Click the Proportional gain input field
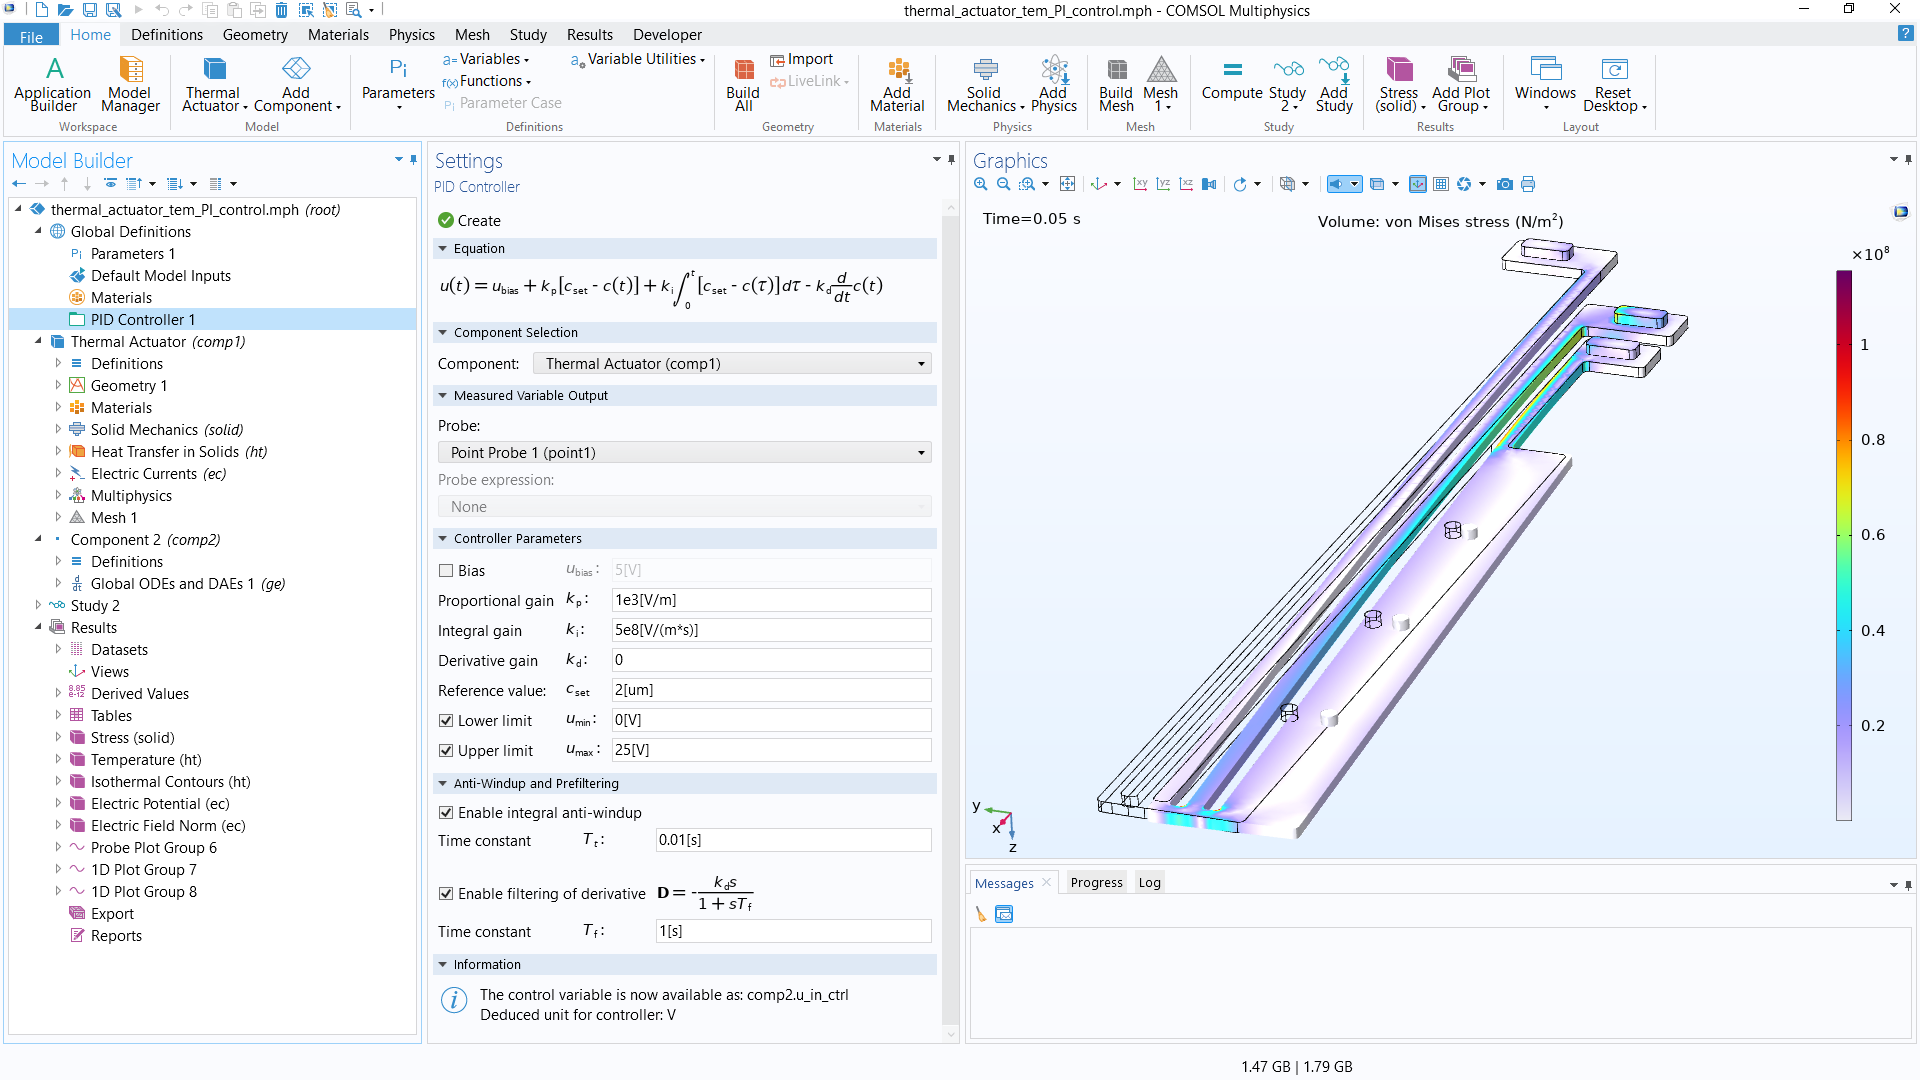The height and width of the screenshot is (1080, 1920). click(x=771, y=600)
